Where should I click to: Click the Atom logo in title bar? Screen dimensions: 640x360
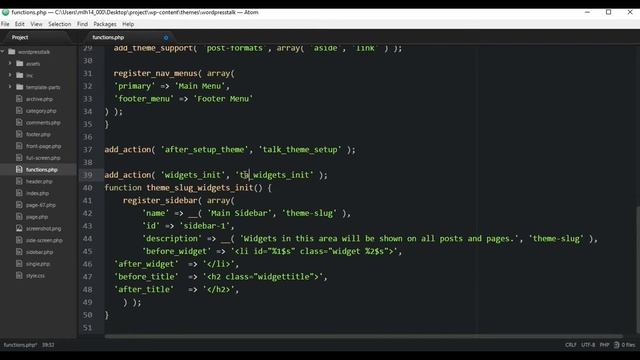[x=5, y=12]
